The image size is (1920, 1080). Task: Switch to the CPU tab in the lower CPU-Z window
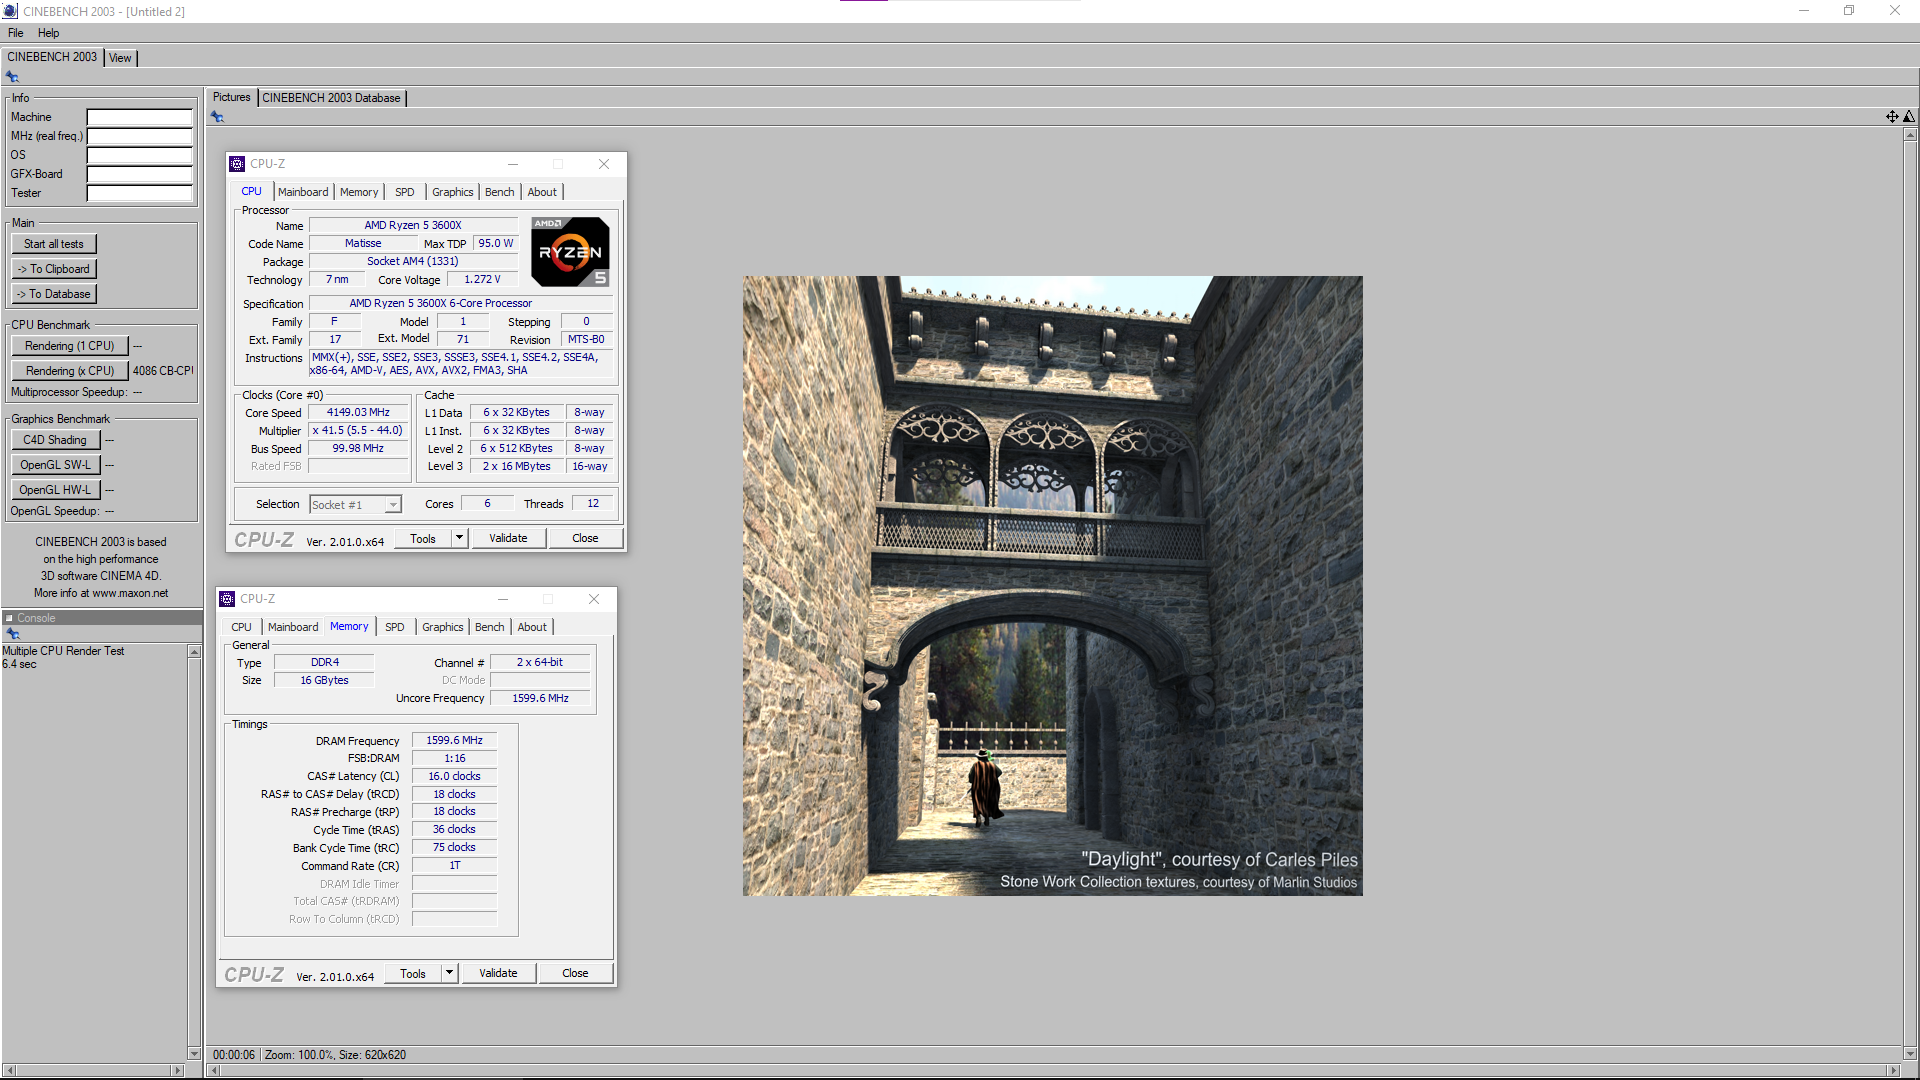242,627
